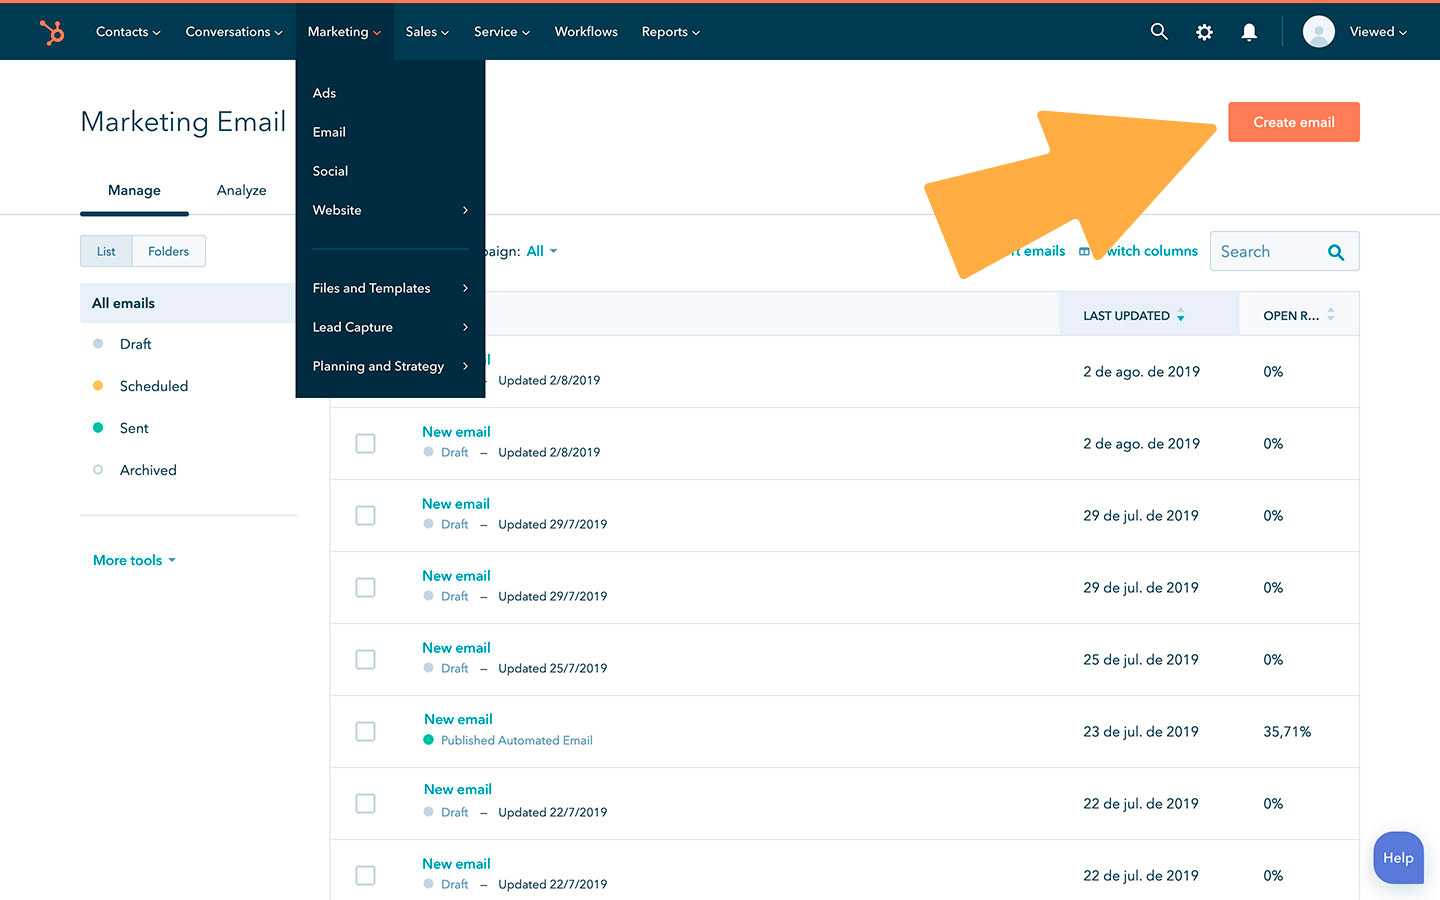Choose Email in Marketing menu
Screen dimensions: 1440x900
329,132
